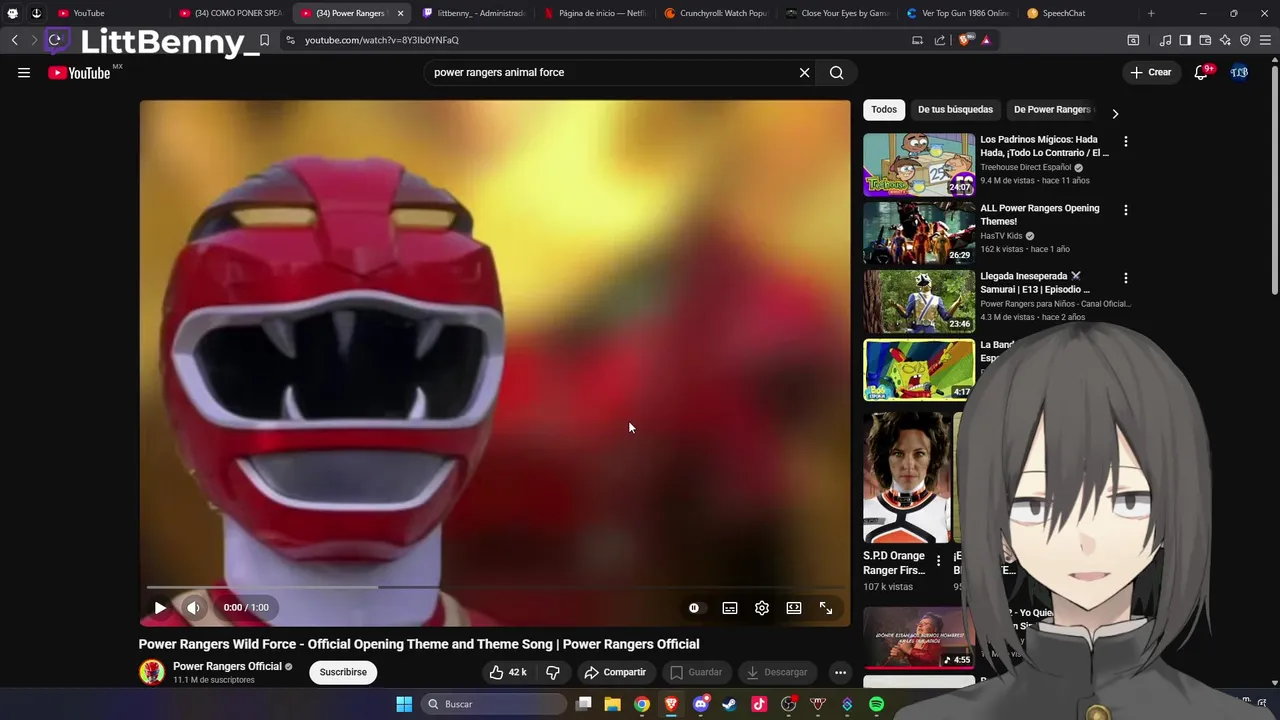
Task: Click the Descargar download button
Action: point(777,672)
